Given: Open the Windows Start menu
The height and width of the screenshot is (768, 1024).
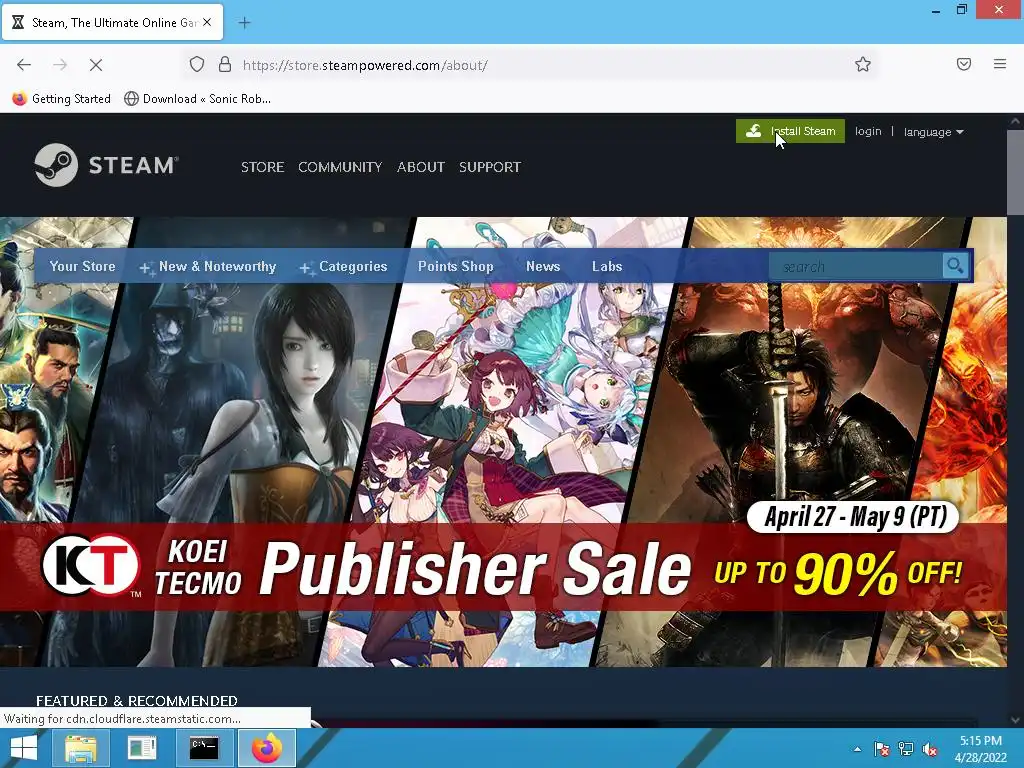Looking at the screenshot, I should pos(24,748).
